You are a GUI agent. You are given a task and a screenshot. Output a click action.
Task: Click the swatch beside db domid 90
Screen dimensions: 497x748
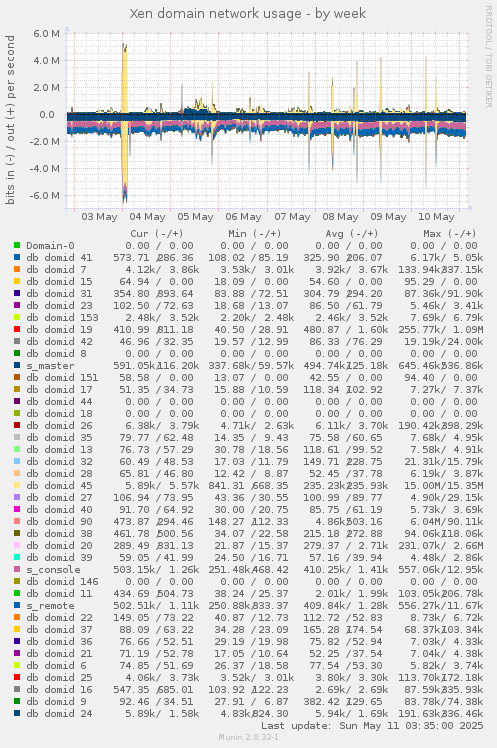pos(17,521)
